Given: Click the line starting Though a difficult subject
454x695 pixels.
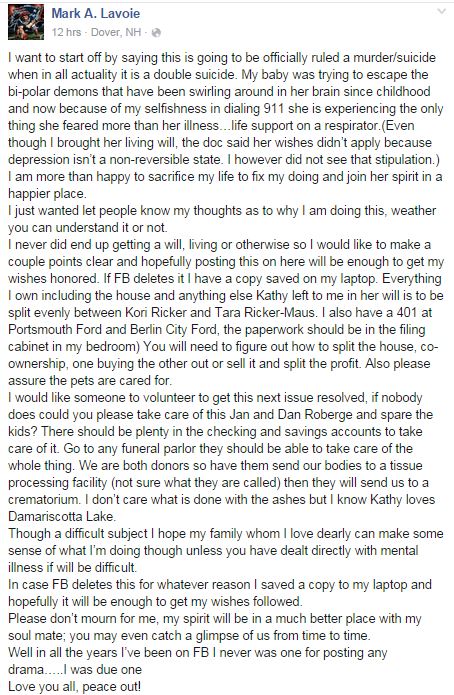Looking at the screenshot, I should [226, 534].
